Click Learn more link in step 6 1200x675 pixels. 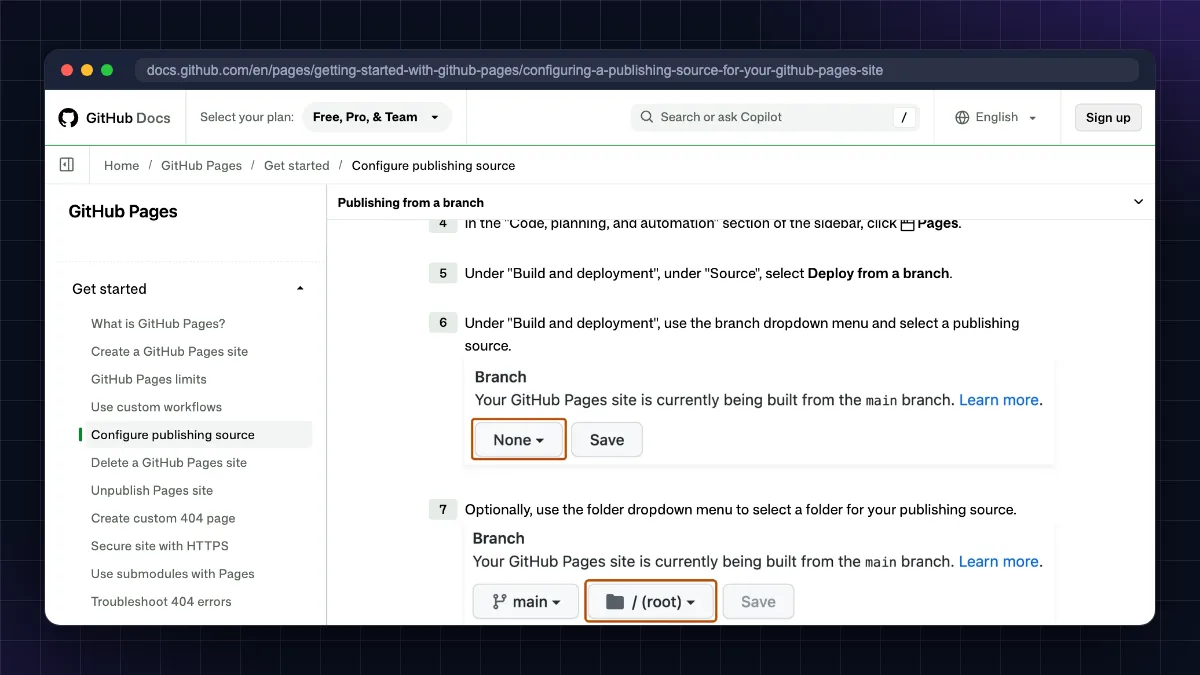(999, 400)
